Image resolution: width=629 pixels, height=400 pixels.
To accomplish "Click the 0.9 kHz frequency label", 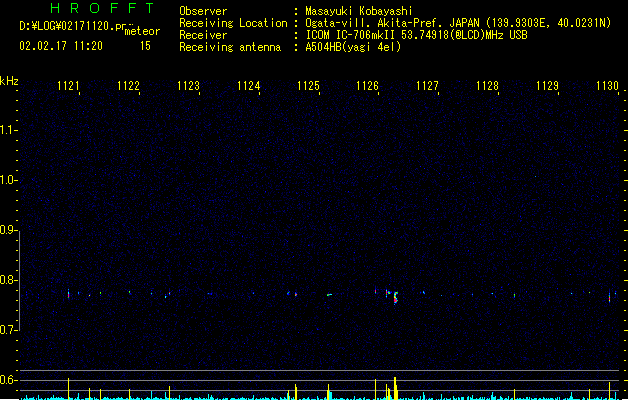I will pos(8,230).
